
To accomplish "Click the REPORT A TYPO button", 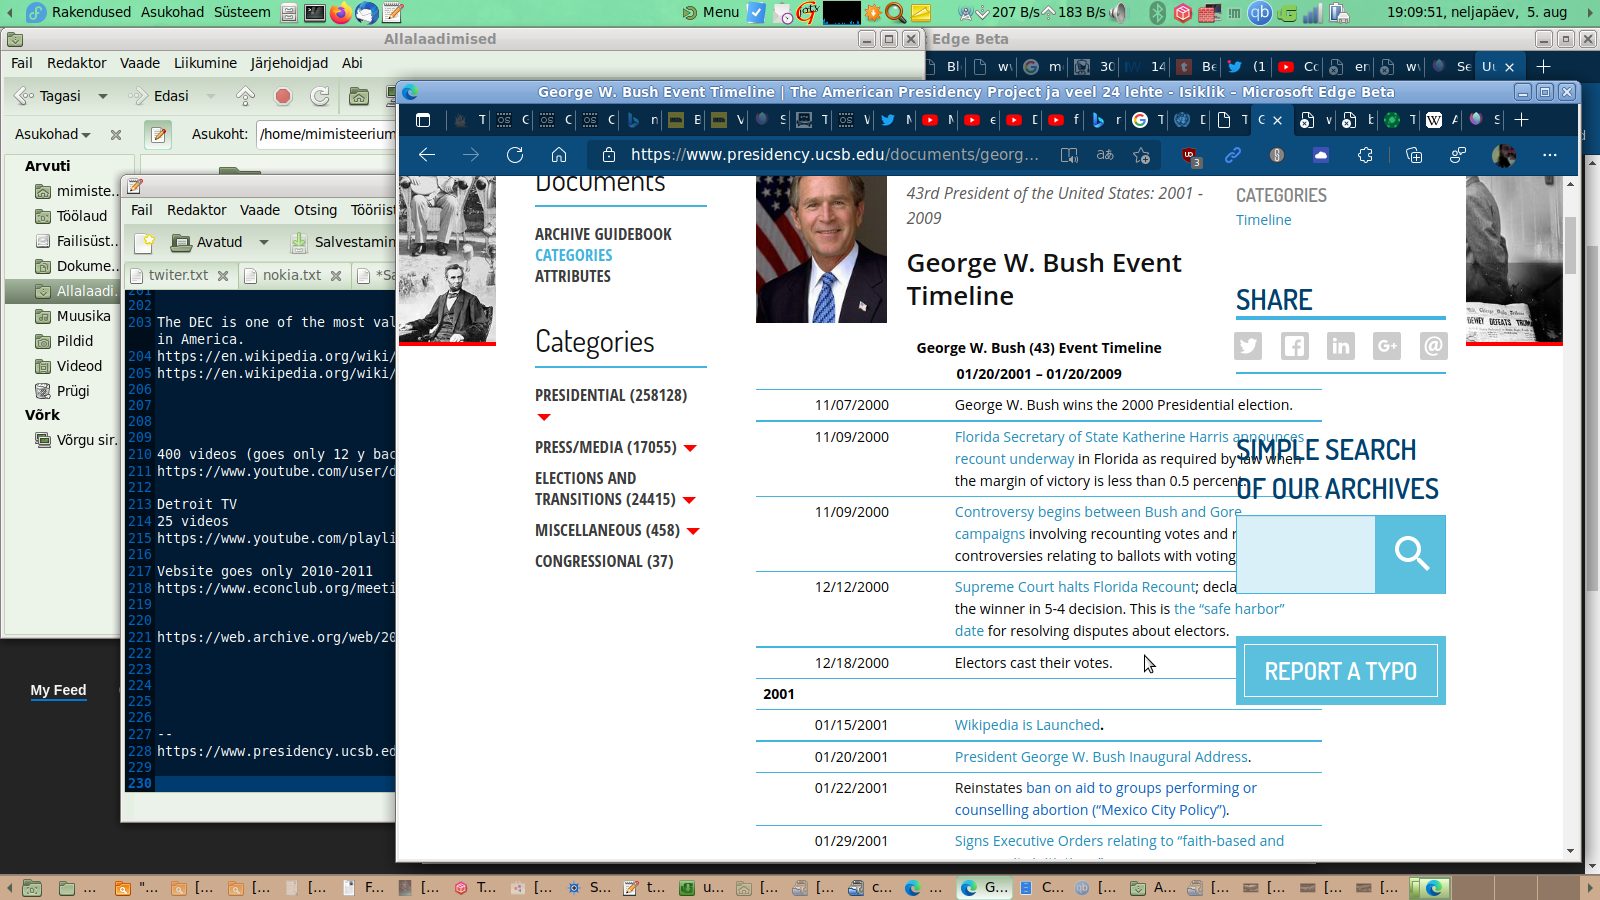I will point(1340,671).
